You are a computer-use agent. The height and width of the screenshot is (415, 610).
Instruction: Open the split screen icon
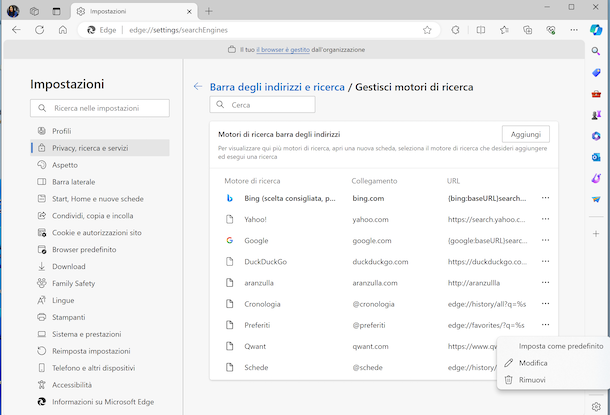[x=481, y=30]
